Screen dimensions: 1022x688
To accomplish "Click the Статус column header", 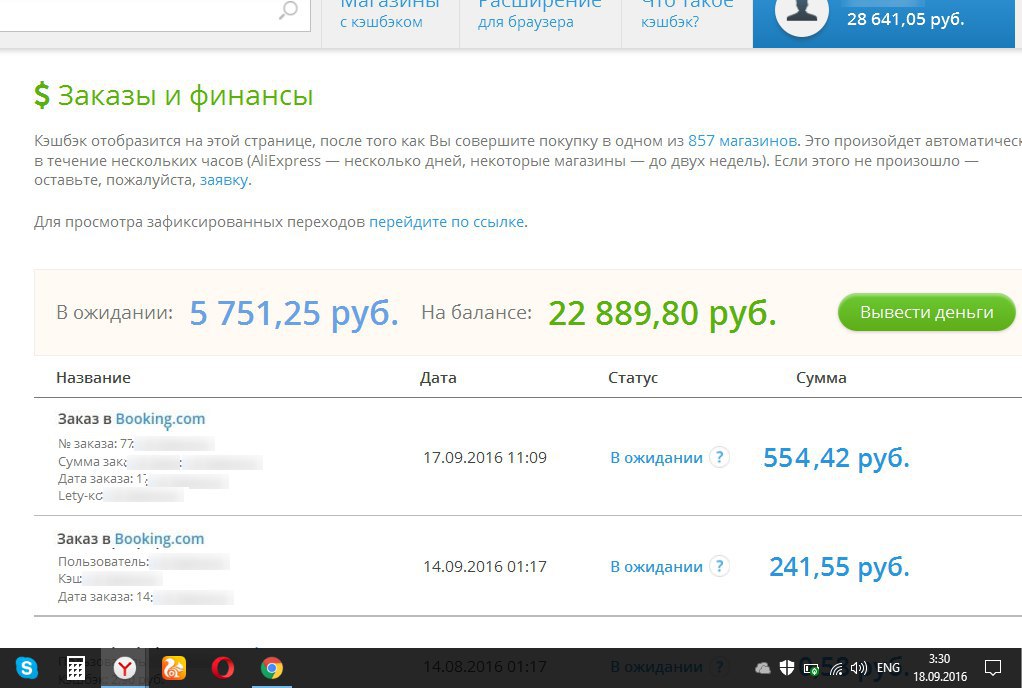I will pos(633,378).
